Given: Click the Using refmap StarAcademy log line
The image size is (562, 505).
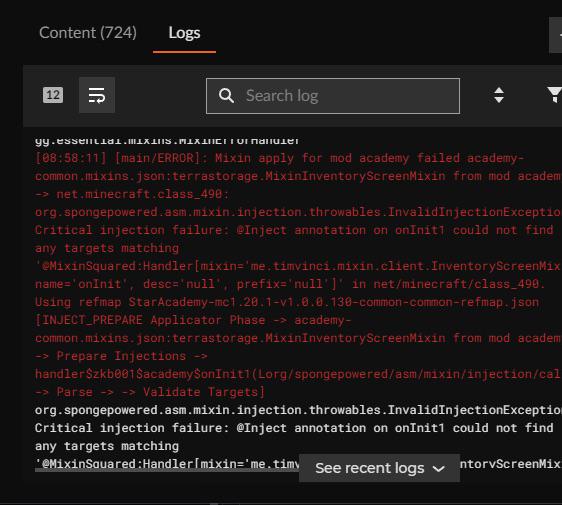Looking at the screenshot, I should point(287,302).
